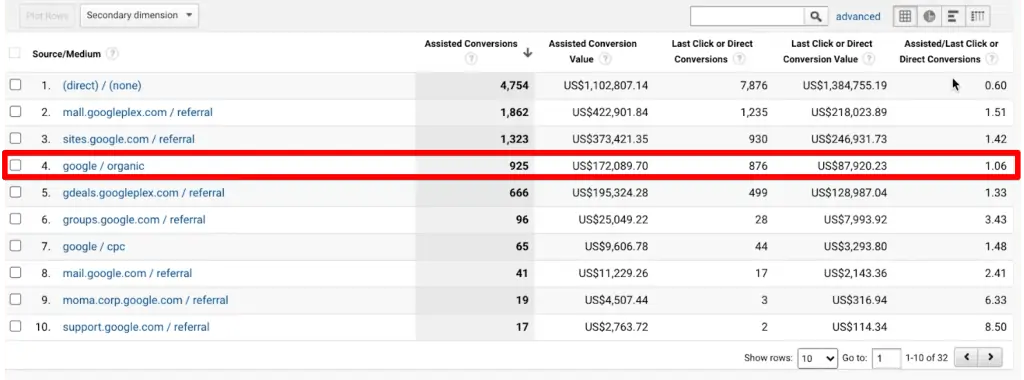Image resolution: width=1024 pixels, height=380 pixels.
Task: Check the google / organic row checkbox
Action: pyautogui.click(x=15, y=166)
